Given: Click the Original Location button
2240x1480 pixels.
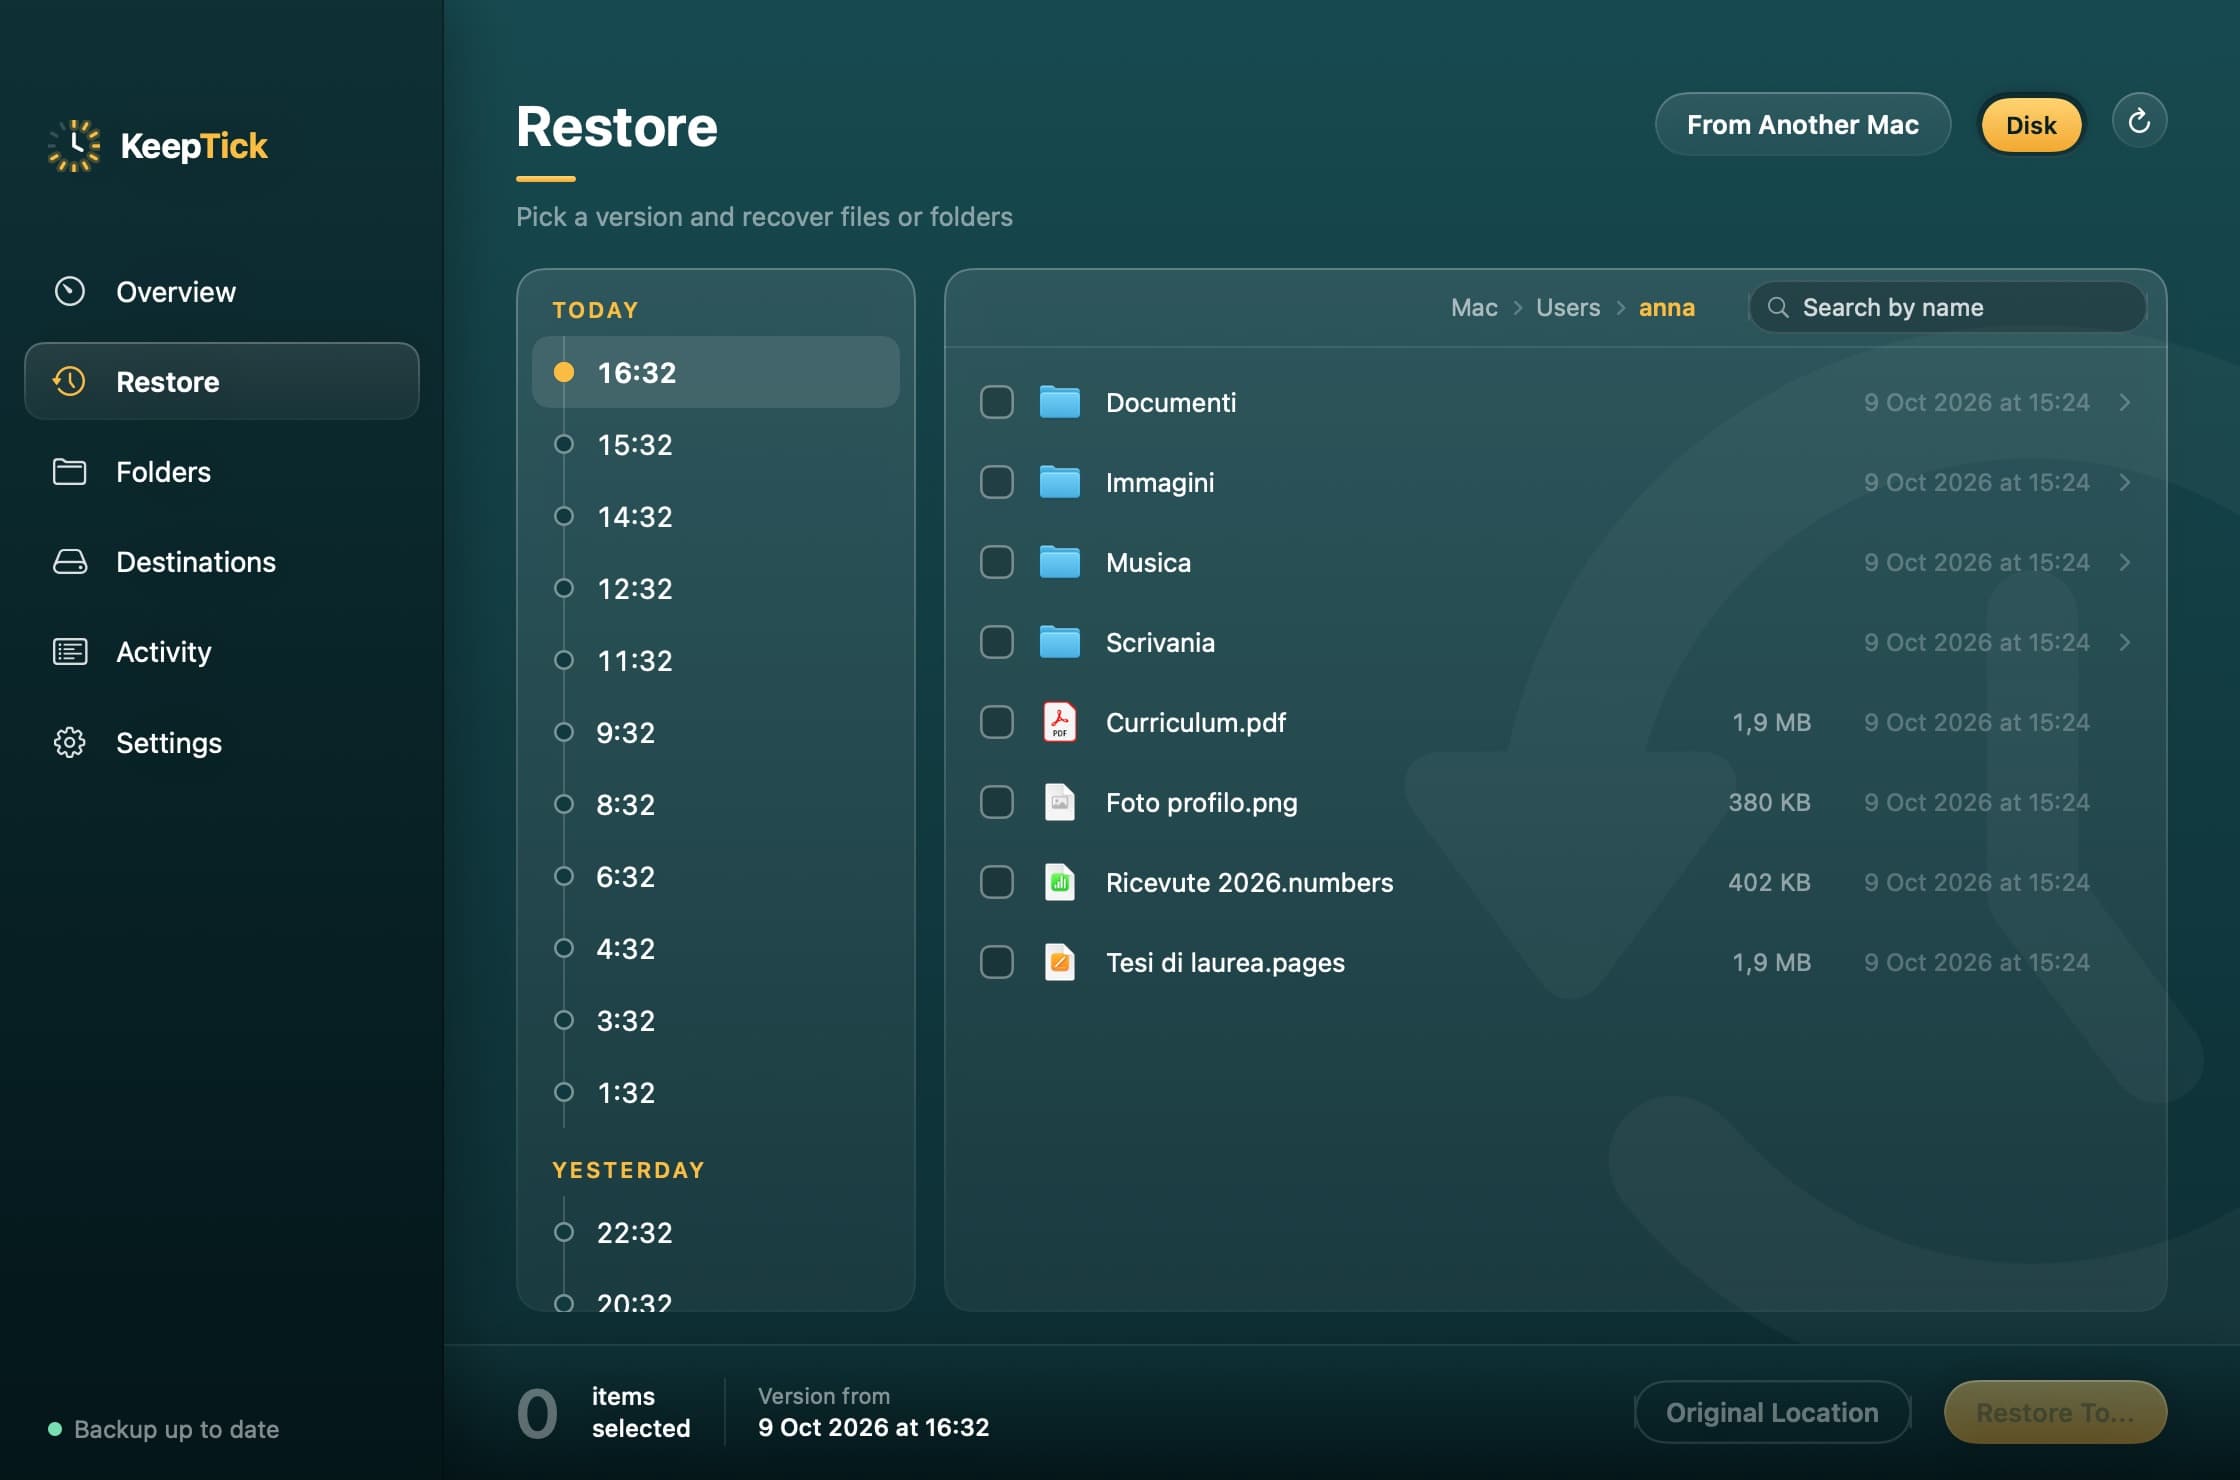Looking at the screenshot, I should click(1771, 1411).
